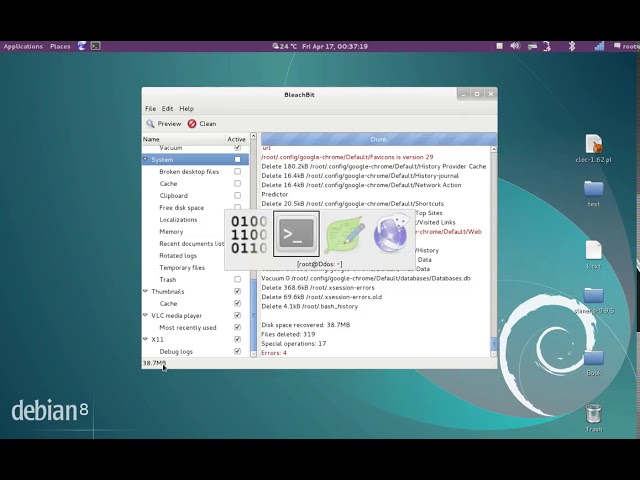This screenshot has height=480, width=640.
Task: Toggle the System category checkbox
Action: click(238, 160)
